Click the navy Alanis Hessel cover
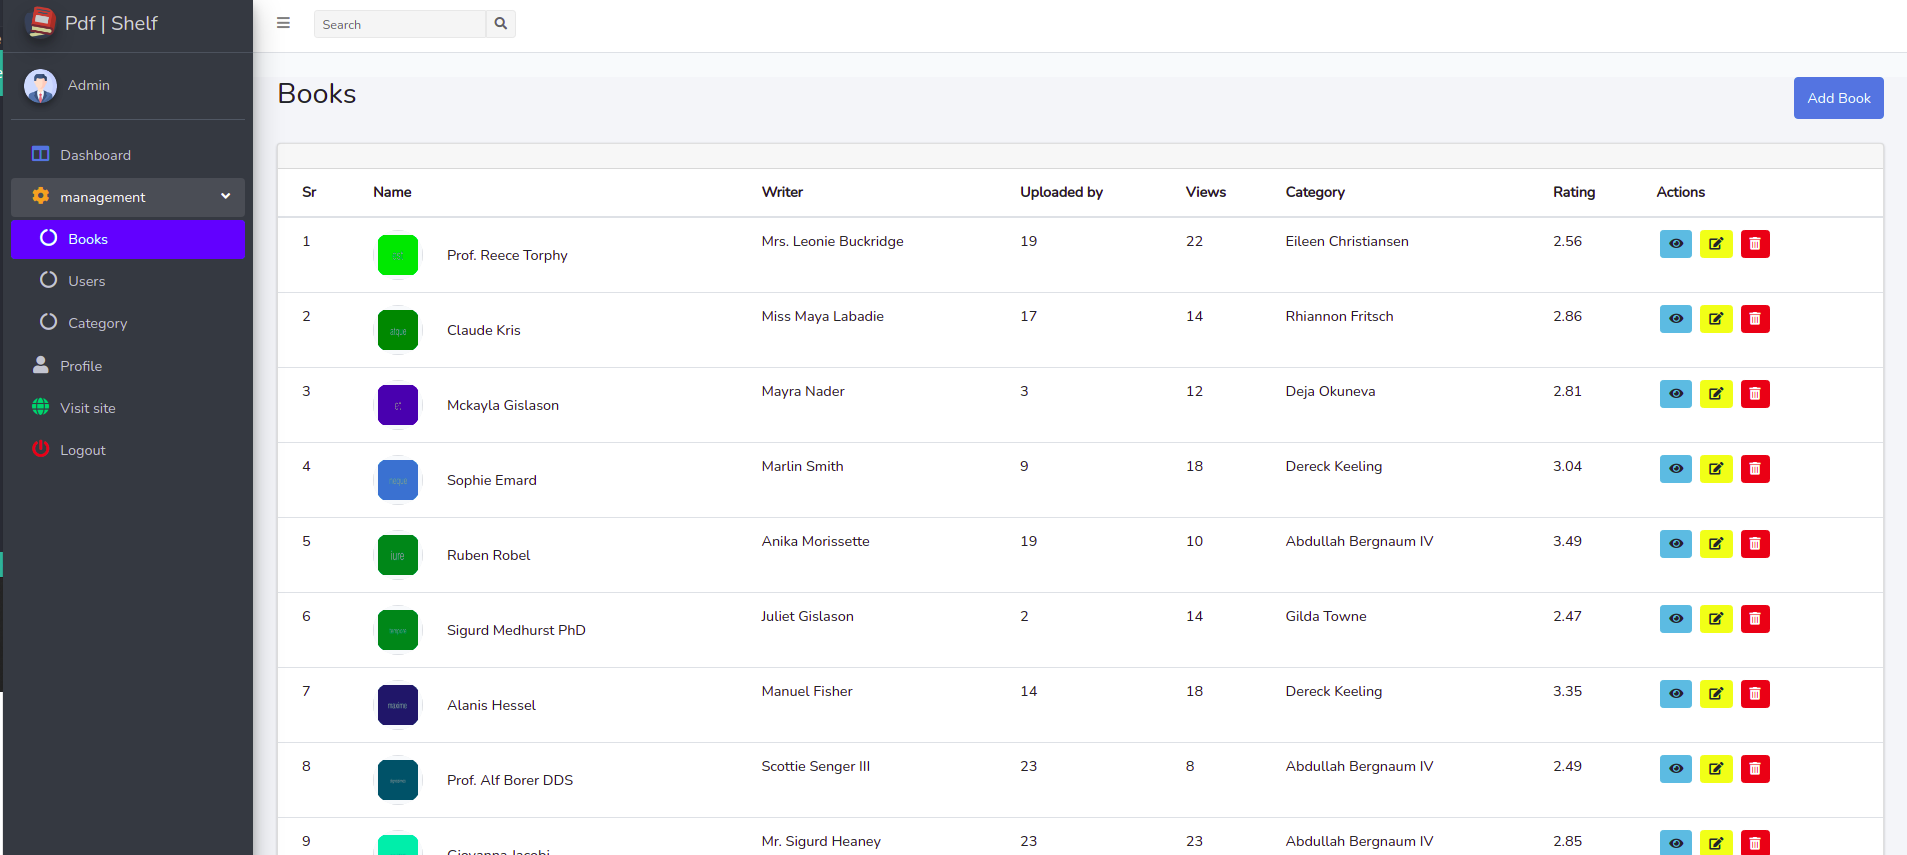This screenshot has width=1907, height=855. pos(398,705)
